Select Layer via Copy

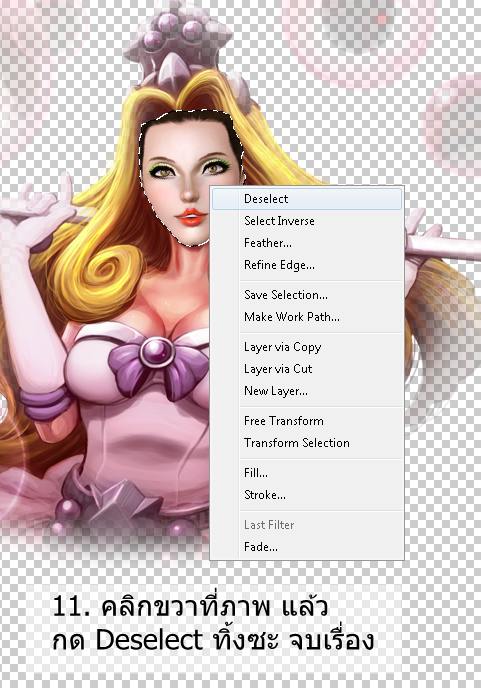tap(307, 347)
